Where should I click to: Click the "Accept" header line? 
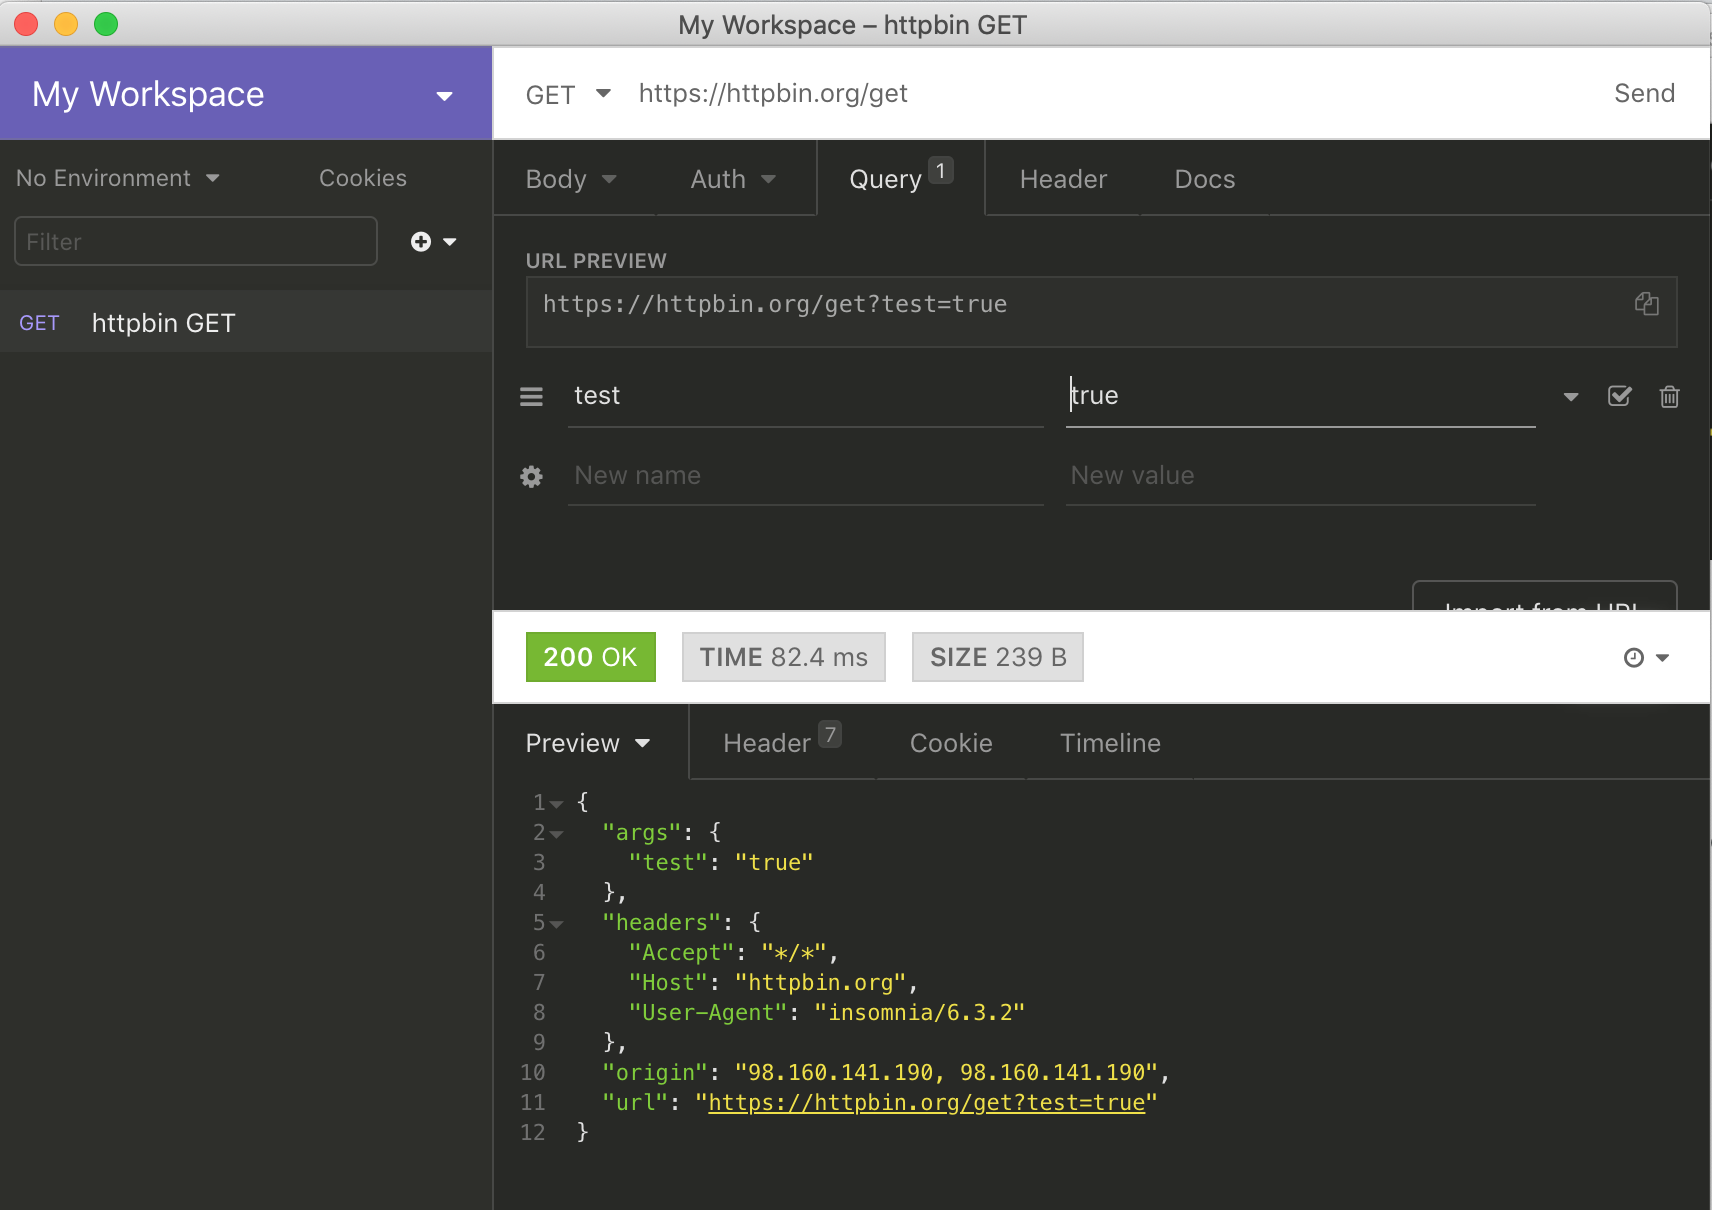click(733, 952)
